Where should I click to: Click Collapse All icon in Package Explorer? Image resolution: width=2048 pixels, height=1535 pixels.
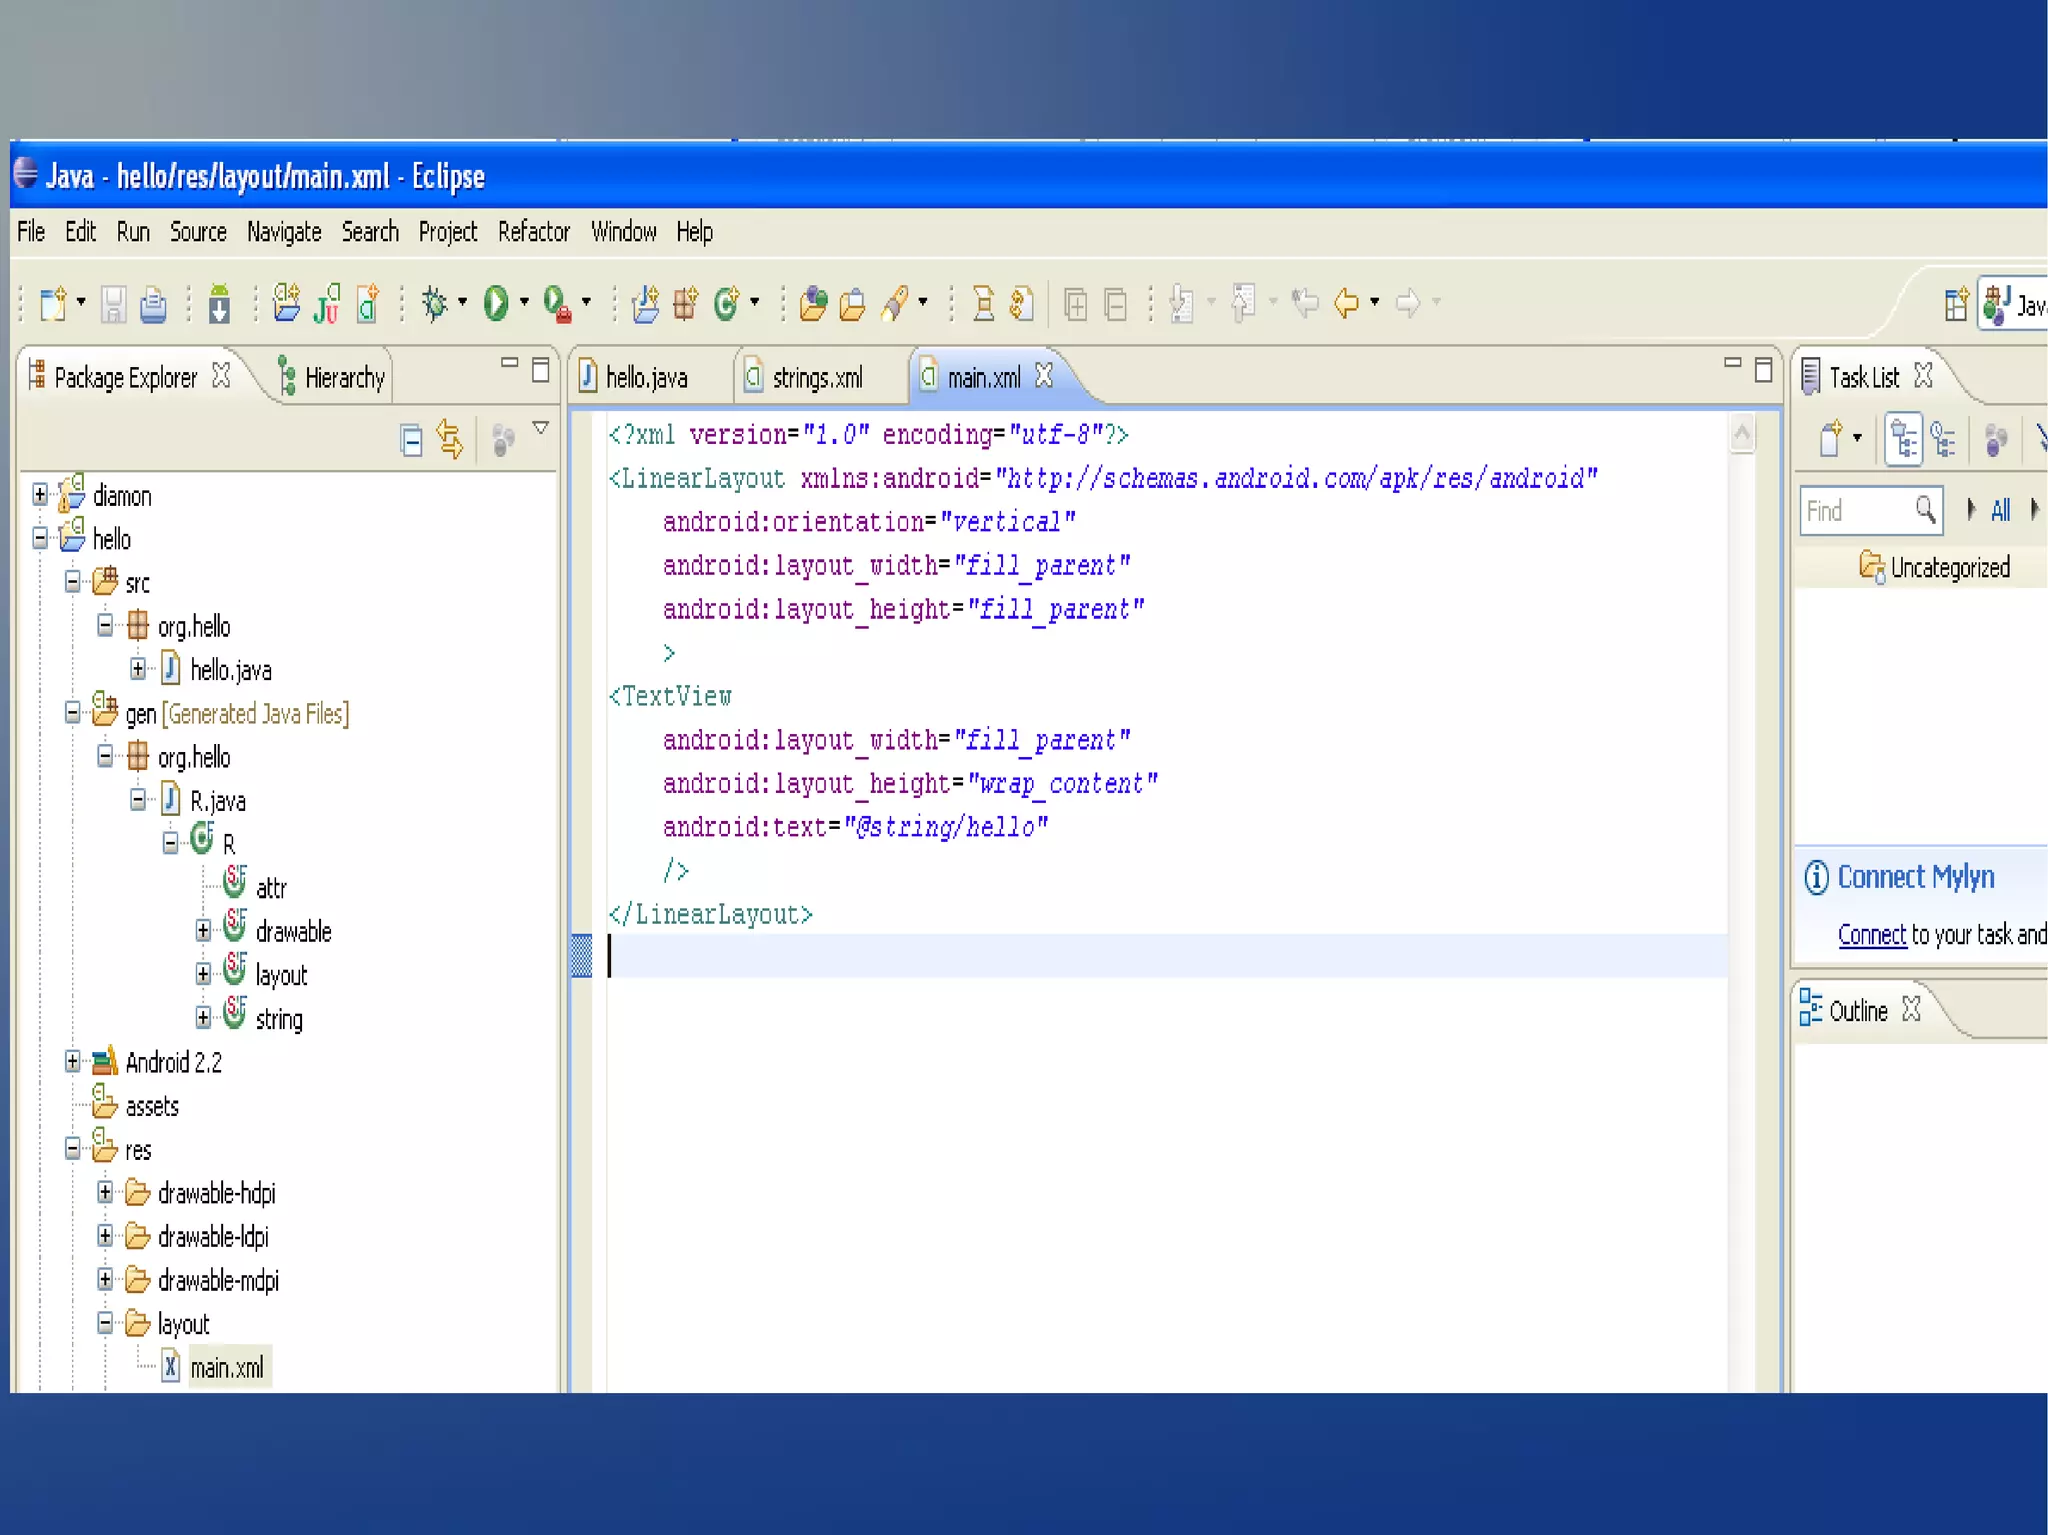411,440
